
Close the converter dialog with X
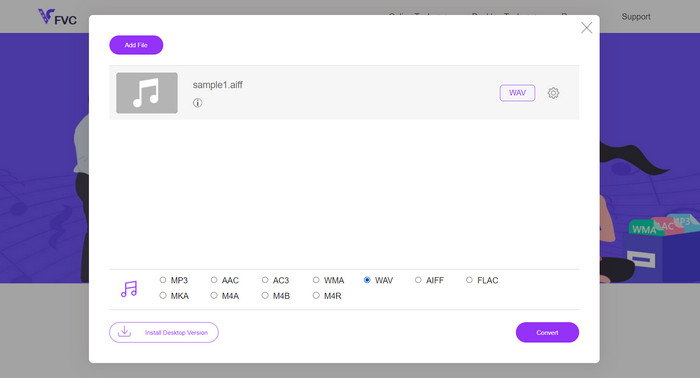587,28
